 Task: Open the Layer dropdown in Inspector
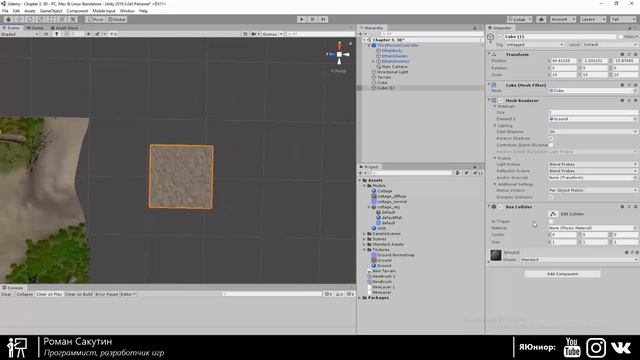610,44
